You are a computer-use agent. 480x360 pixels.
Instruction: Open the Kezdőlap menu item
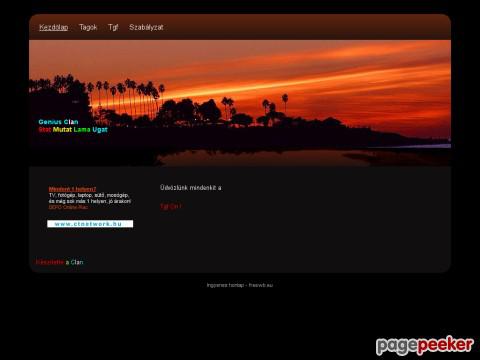[x=54, y=27]
